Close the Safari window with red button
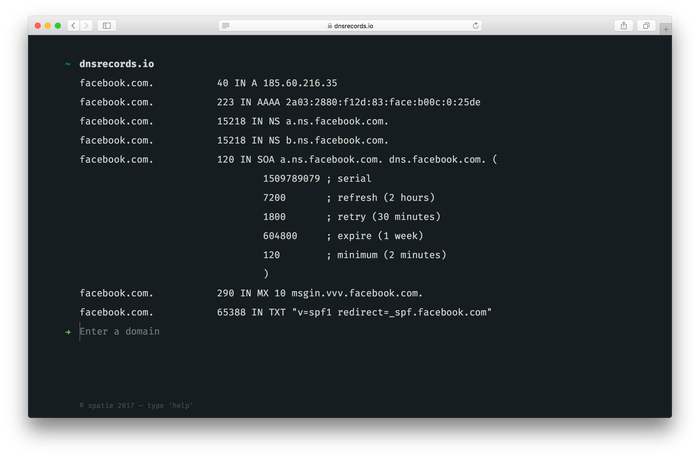700x458 pixels. (x=38, y=25)
